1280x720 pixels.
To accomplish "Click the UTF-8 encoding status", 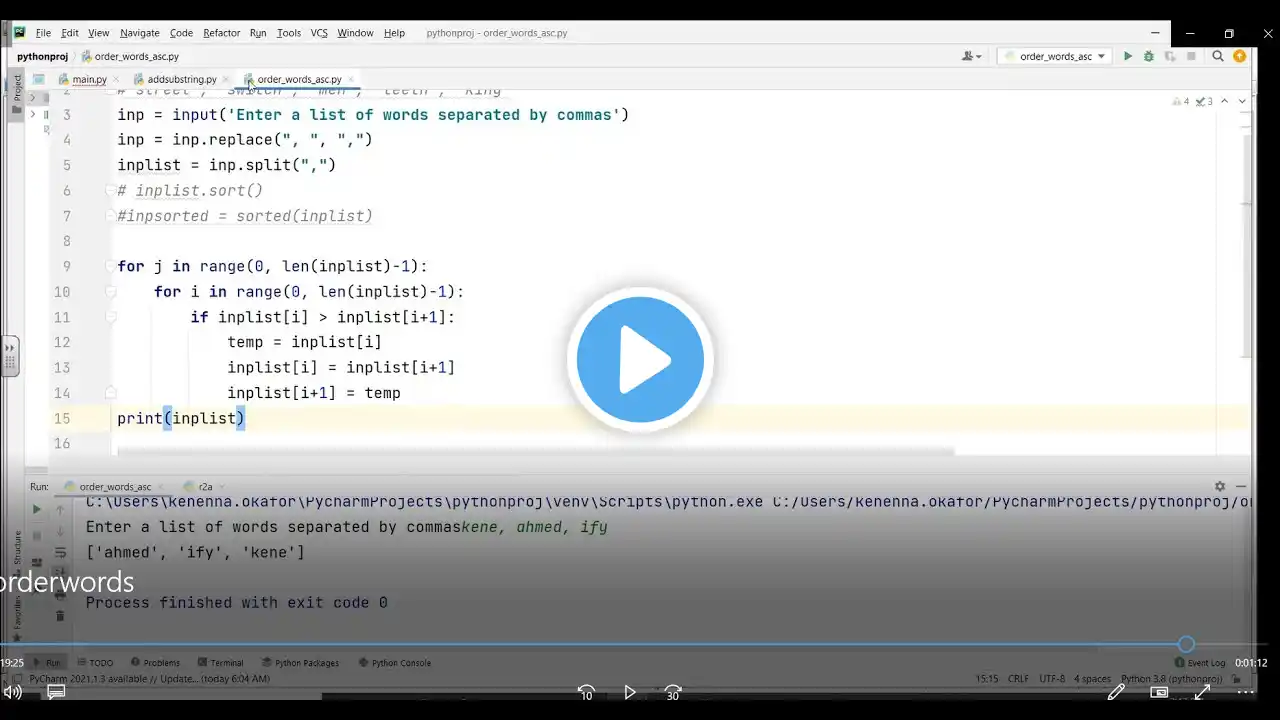I will (x=1052, y=679).
